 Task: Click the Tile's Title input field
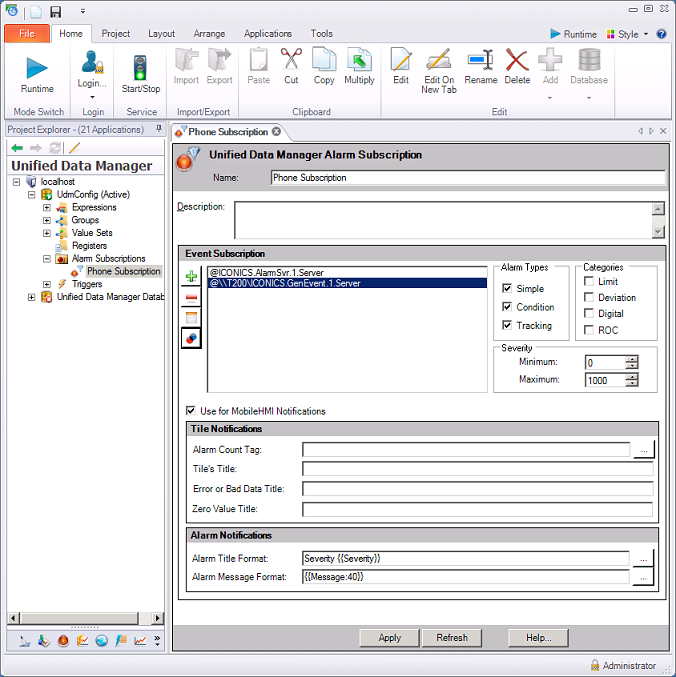pos(477,469)
